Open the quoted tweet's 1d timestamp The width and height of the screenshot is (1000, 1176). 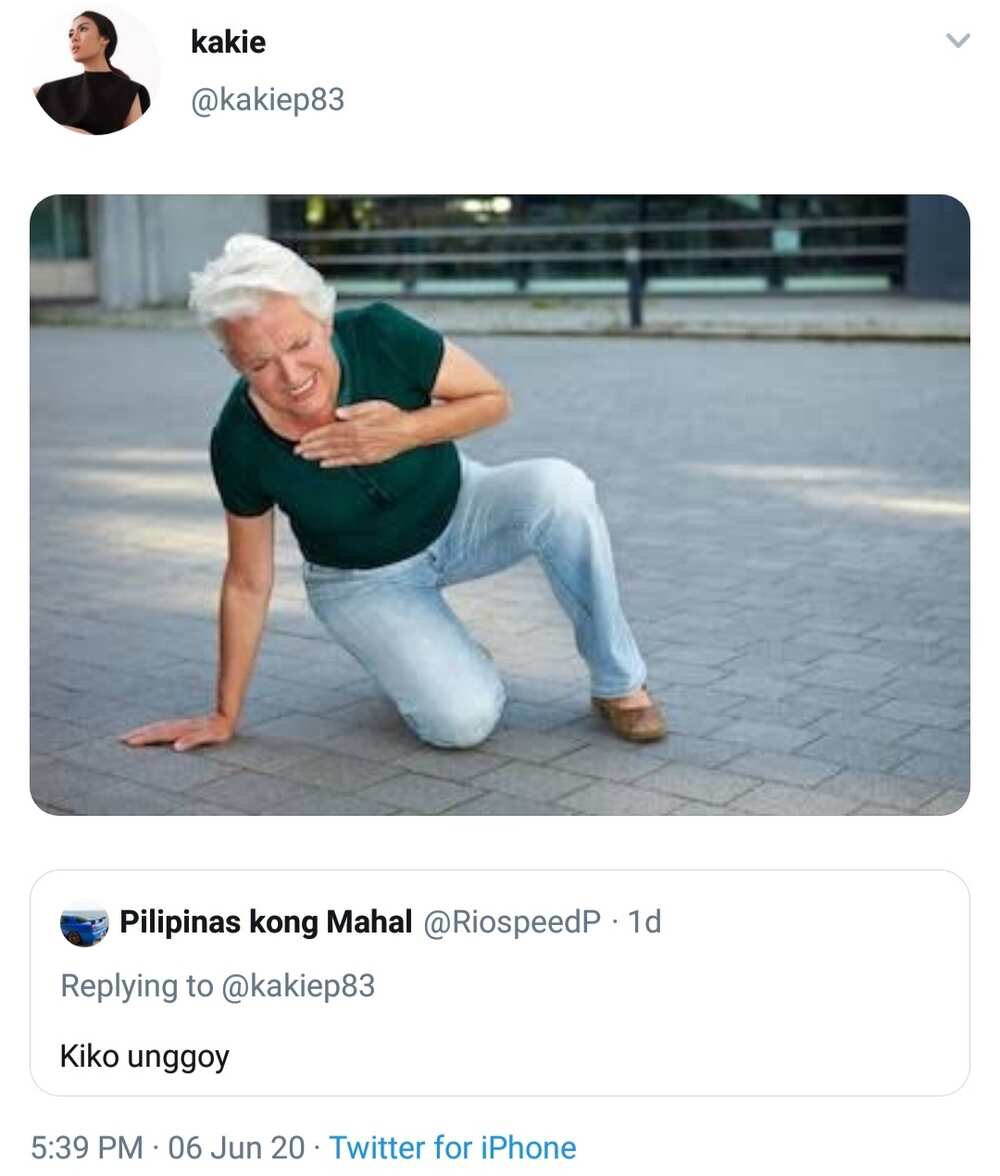(644, 922)
